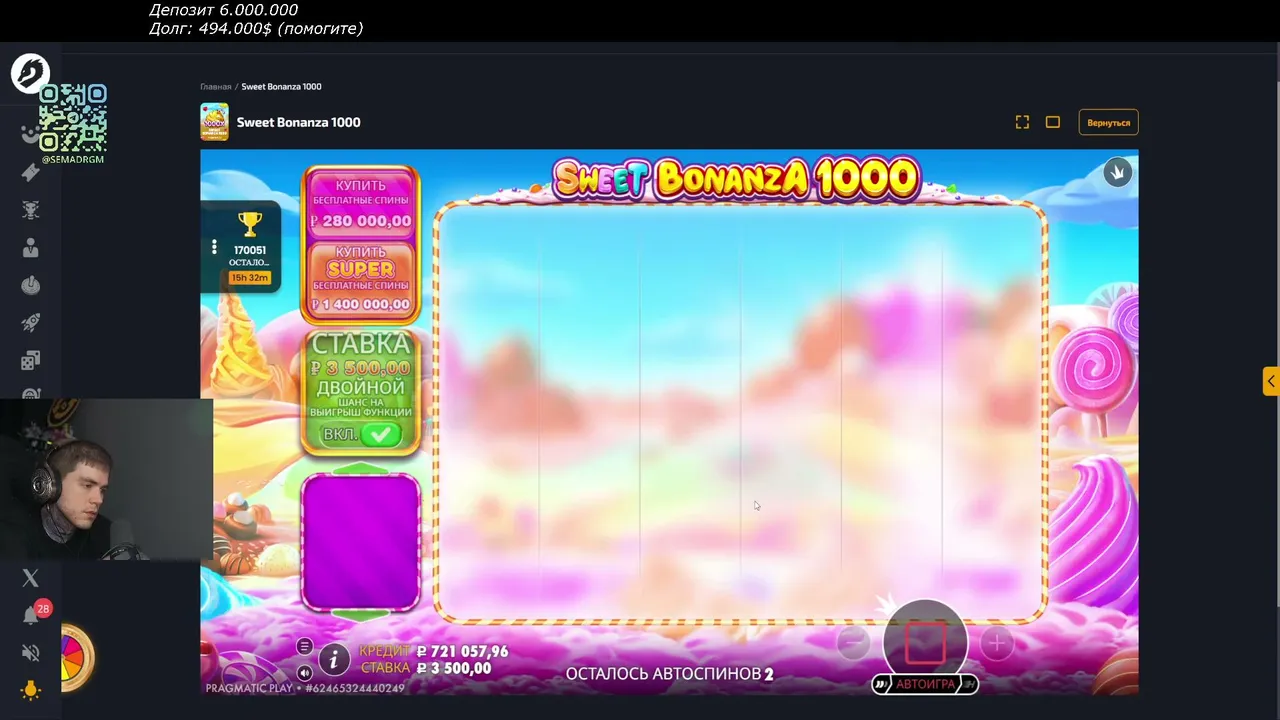Click the АВТОИГРА autoplay button
The width and height of the screenshot is (1280, 720).
click(x=925, y=684)
